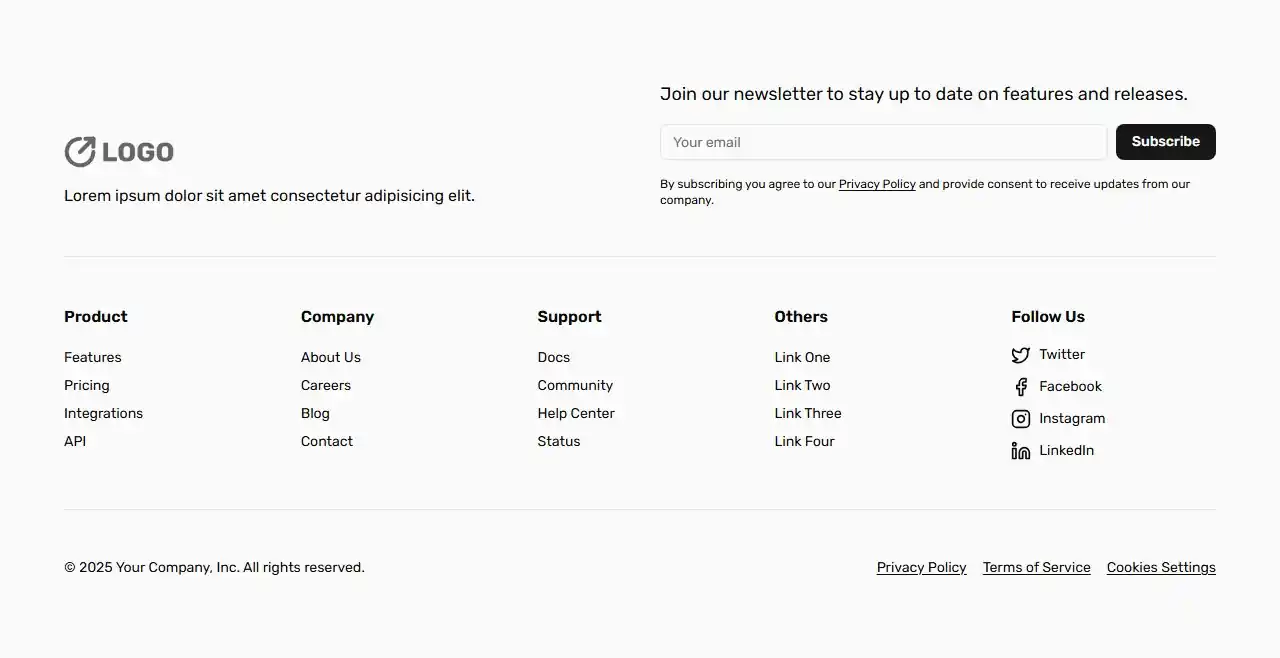Image resolution: width=1280 pixels, height=658 pixels.
Task: Open the Contact link
Action: point(326,440)
